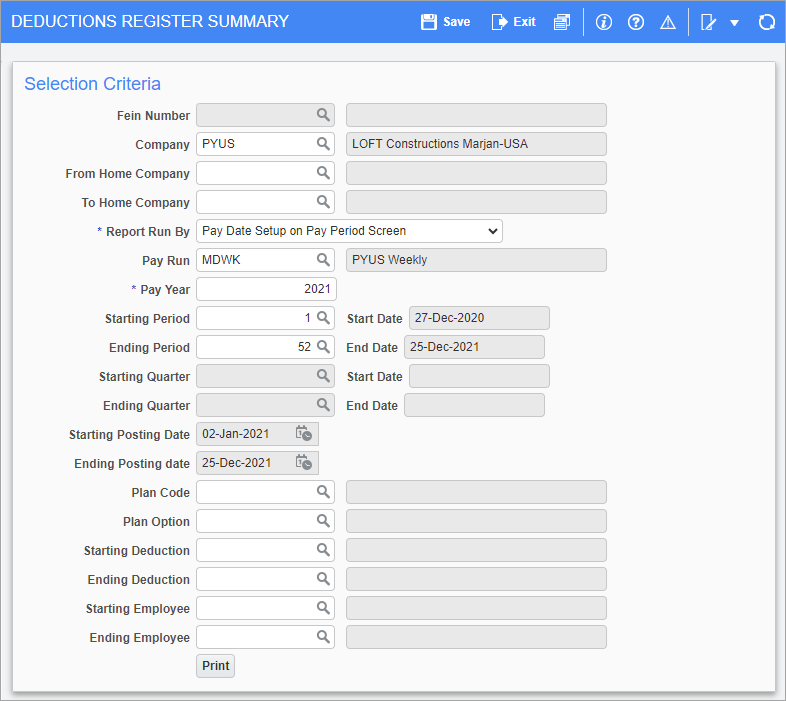Open the help question mark icon

click(636, 22)
